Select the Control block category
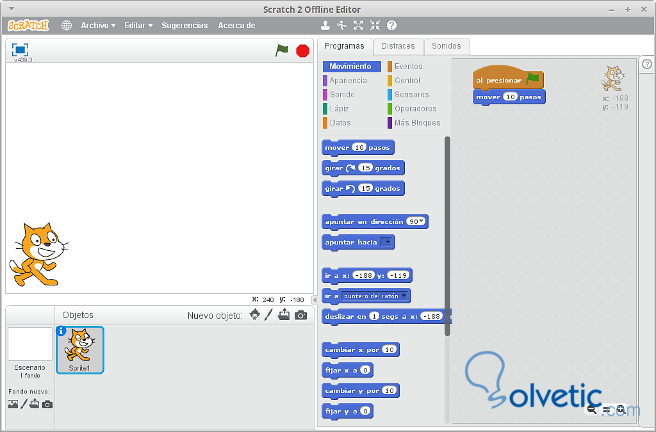This screenshot has width=656, height=432. pos(404,80)
